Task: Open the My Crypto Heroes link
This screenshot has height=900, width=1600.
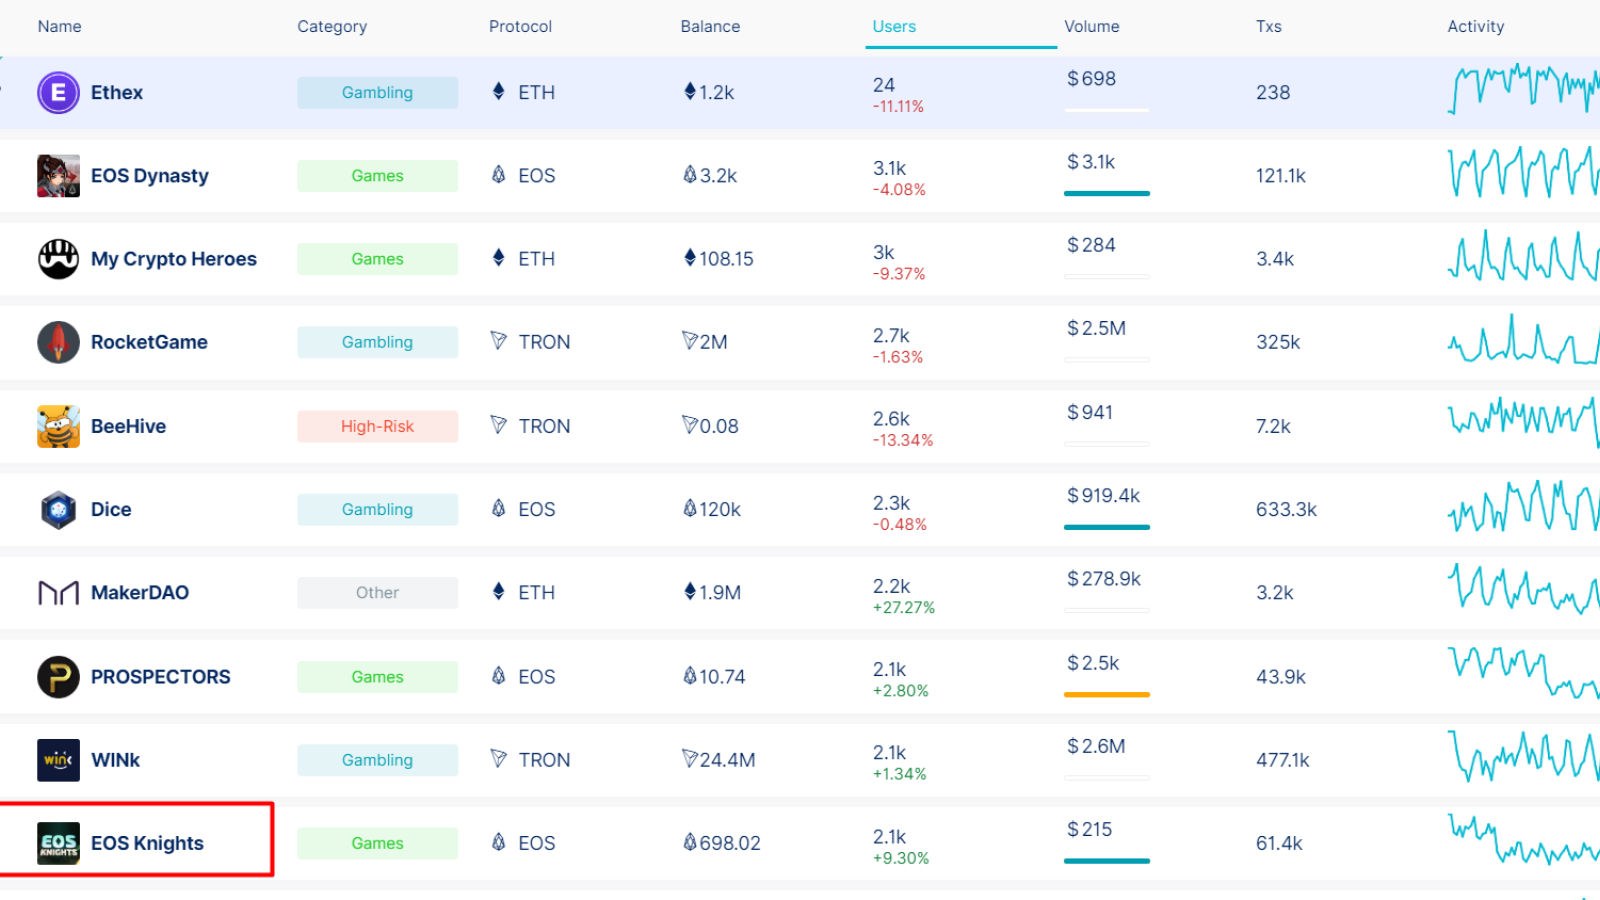Action: pyautogui.click(x=174, y=259)
